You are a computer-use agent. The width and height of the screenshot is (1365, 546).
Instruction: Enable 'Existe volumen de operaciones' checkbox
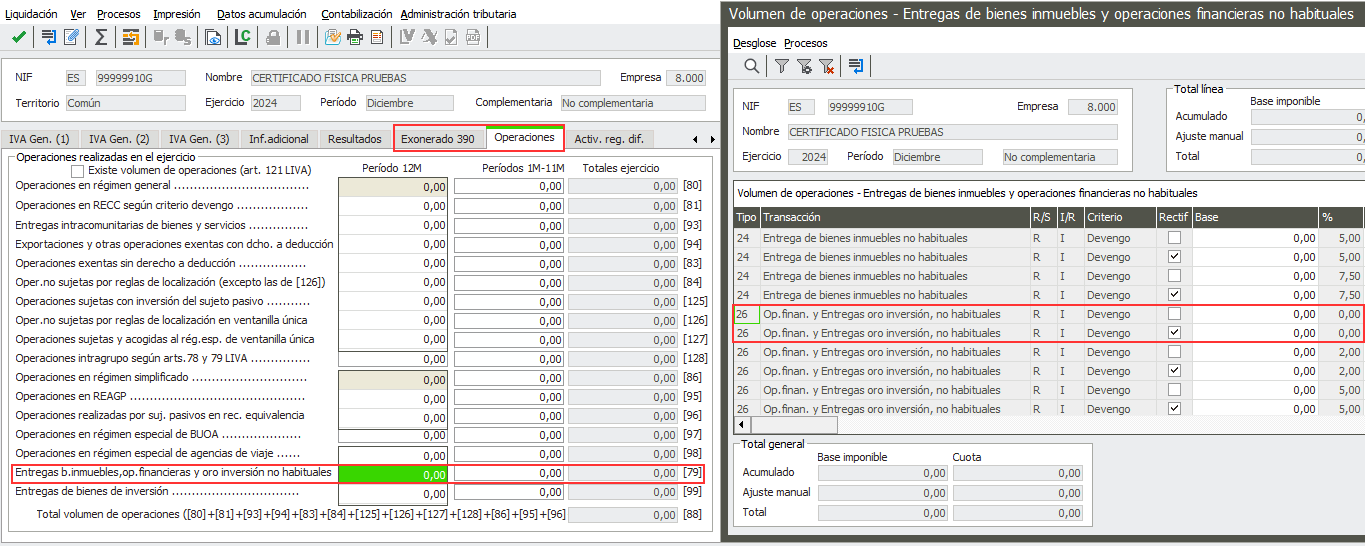[x=78, y=172]
